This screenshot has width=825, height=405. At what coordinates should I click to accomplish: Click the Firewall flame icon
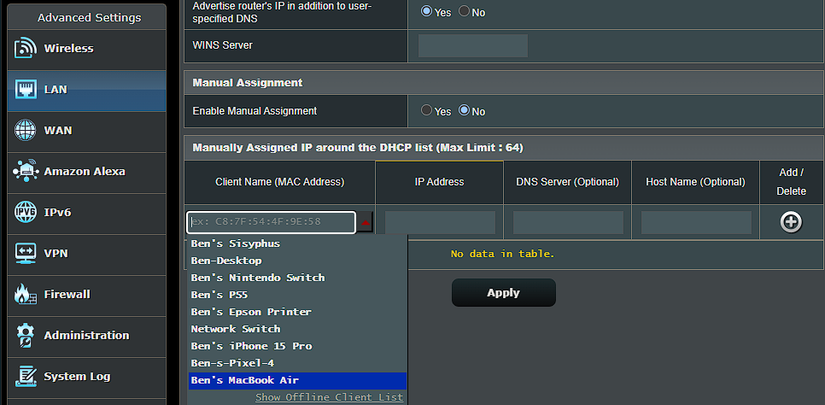tap(25, 295)
